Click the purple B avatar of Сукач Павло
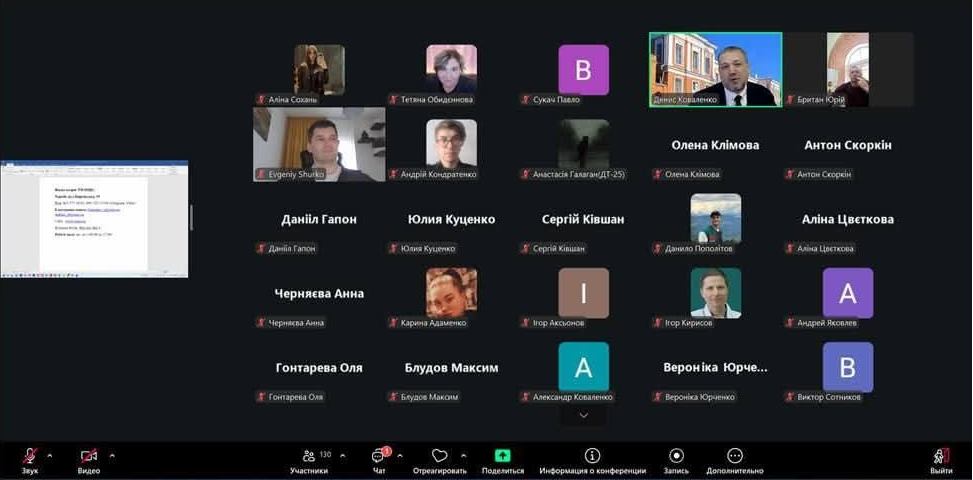973x480 pixels. point(583,70)
